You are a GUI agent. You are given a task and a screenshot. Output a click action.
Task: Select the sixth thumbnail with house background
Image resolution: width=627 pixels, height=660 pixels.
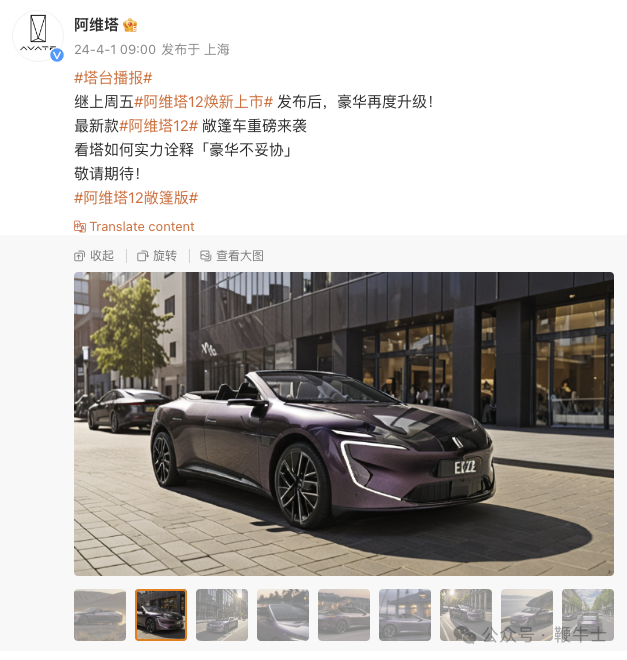click(x=405, y=615)
